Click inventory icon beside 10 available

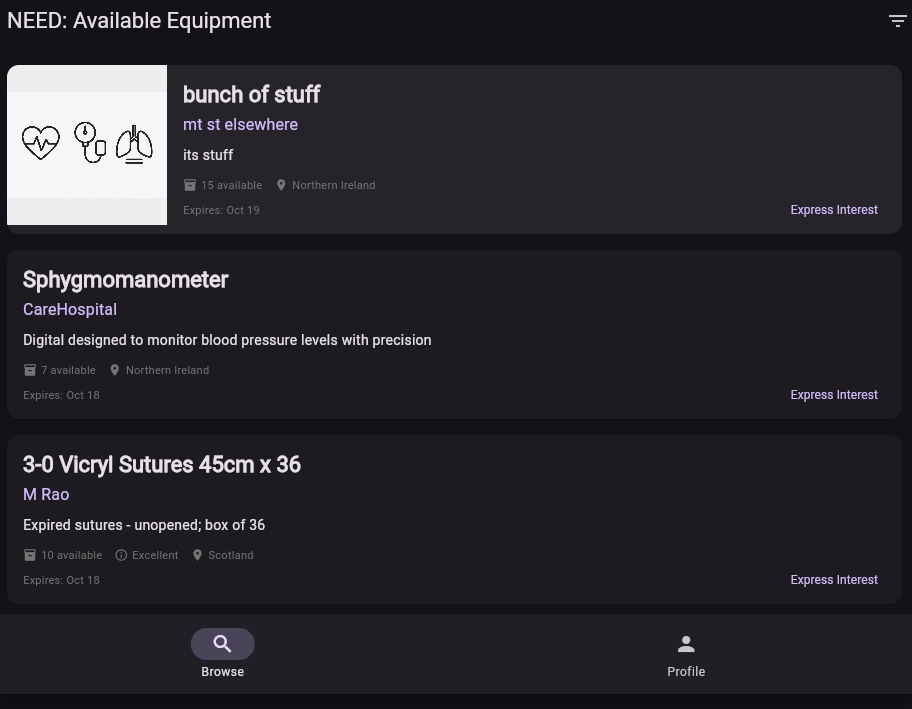(x=30, y=555)
